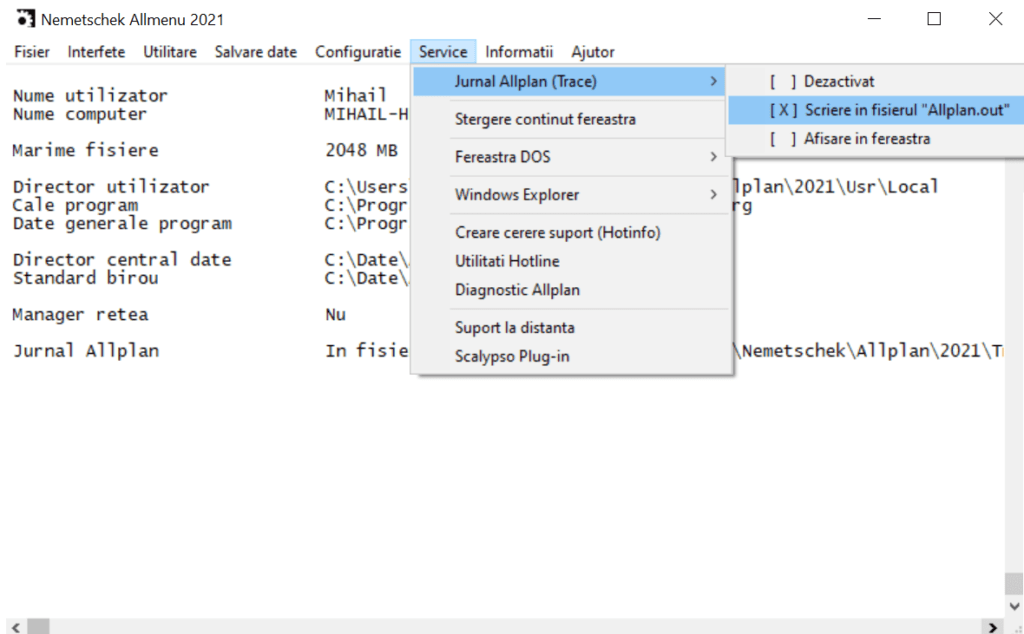
Task: Minimize the Allmenu window
Action: pos(874,19)
